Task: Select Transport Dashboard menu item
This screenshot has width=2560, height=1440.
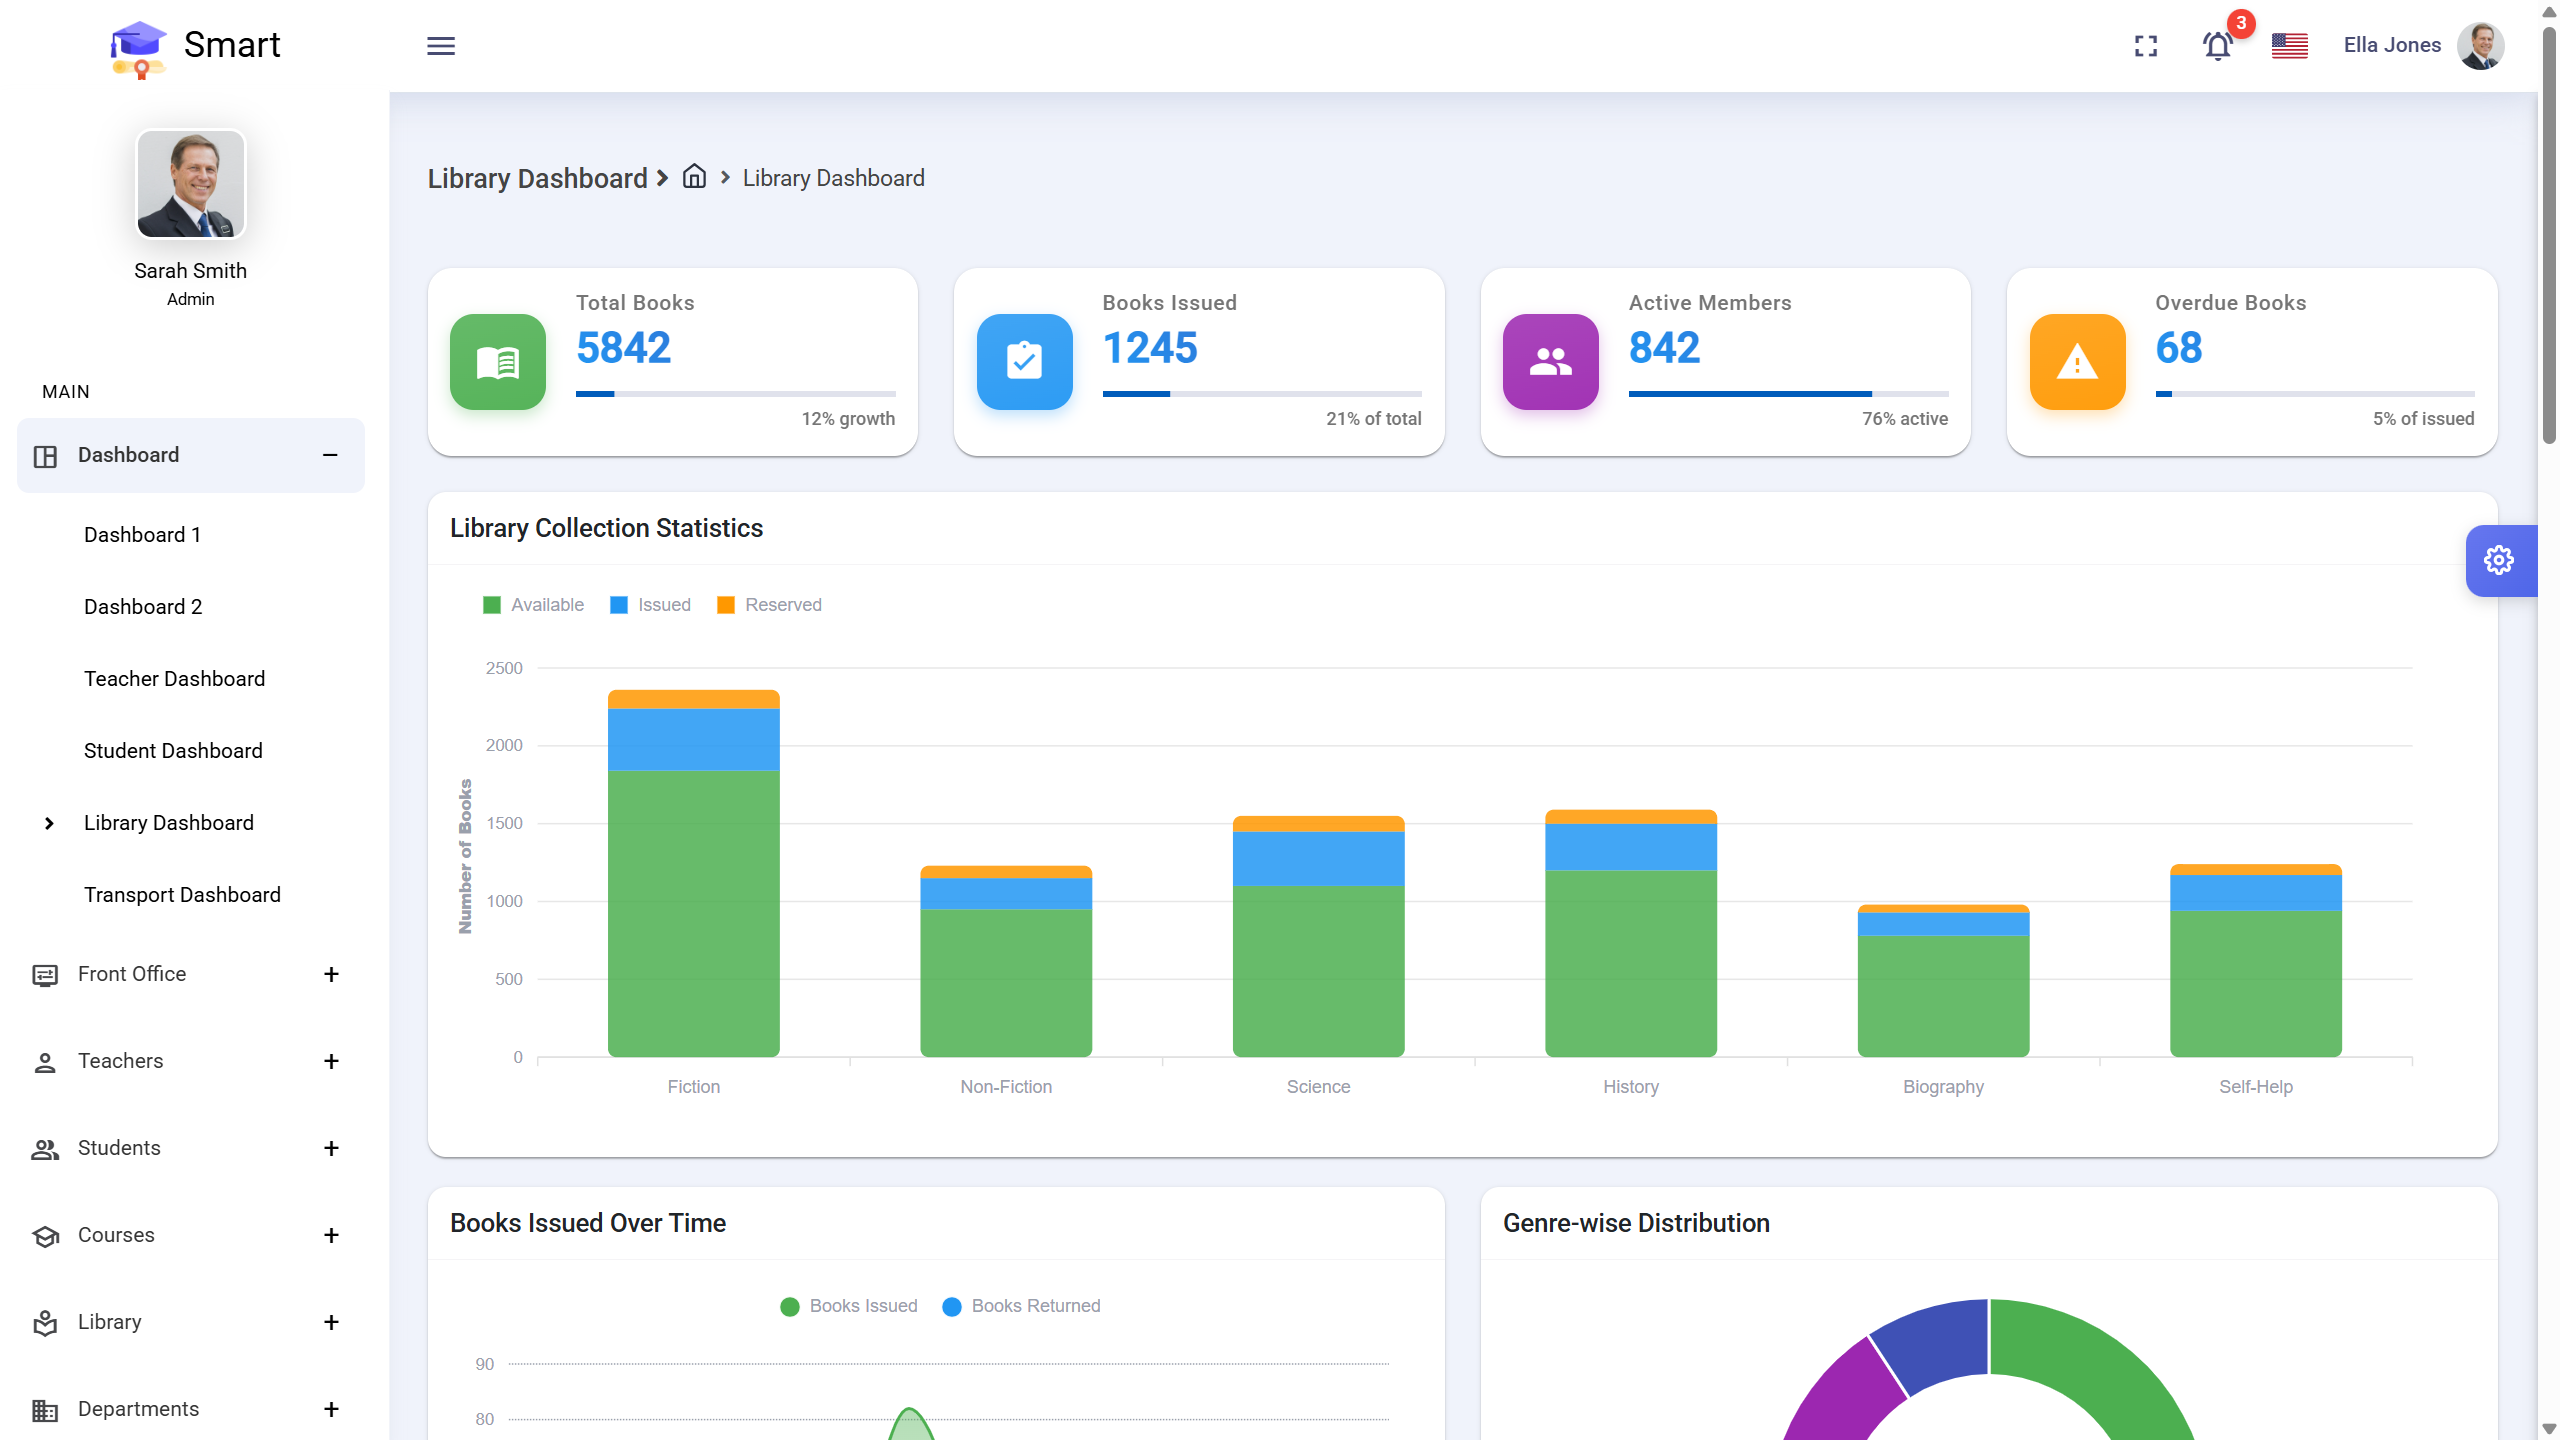Action: pyautogui.click(x=182, y=895)
